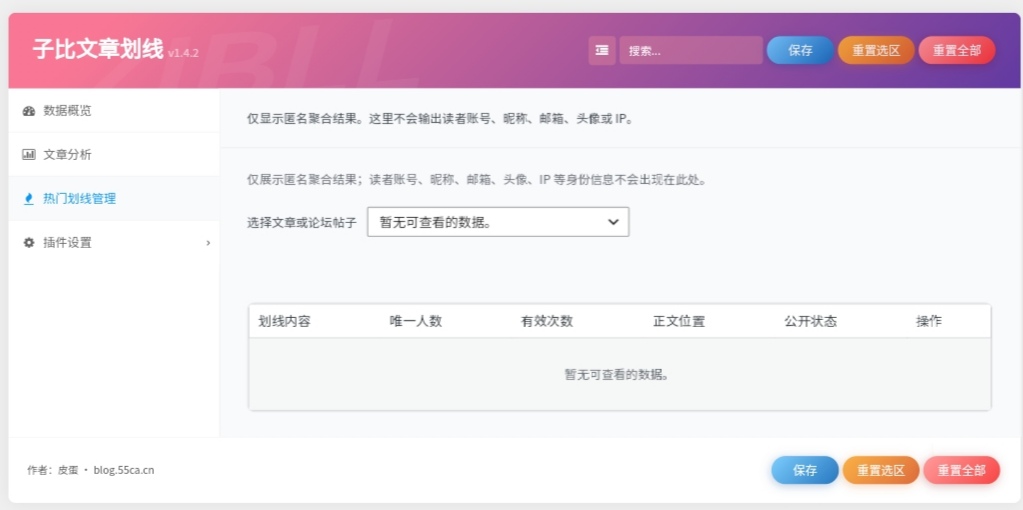Select the 热门划线管理 menu item
Viewport: 1023px width, 510px height.
coord(114,199)
